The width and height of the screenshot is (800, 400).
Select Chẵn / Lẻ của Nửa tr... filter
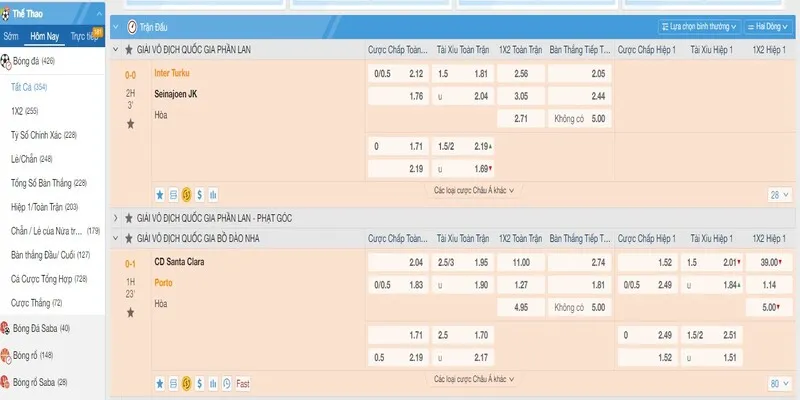coord(55,231)
